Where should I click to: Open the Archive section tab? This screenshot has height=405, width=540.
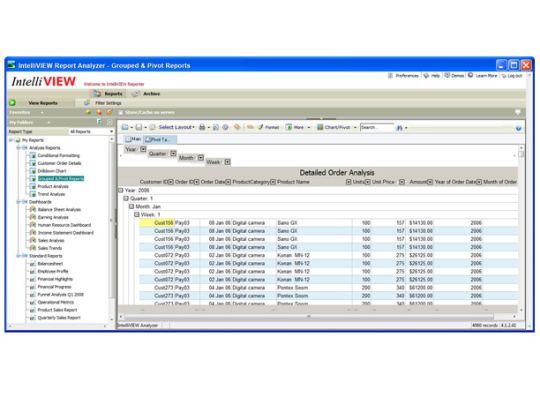point(146,94)
